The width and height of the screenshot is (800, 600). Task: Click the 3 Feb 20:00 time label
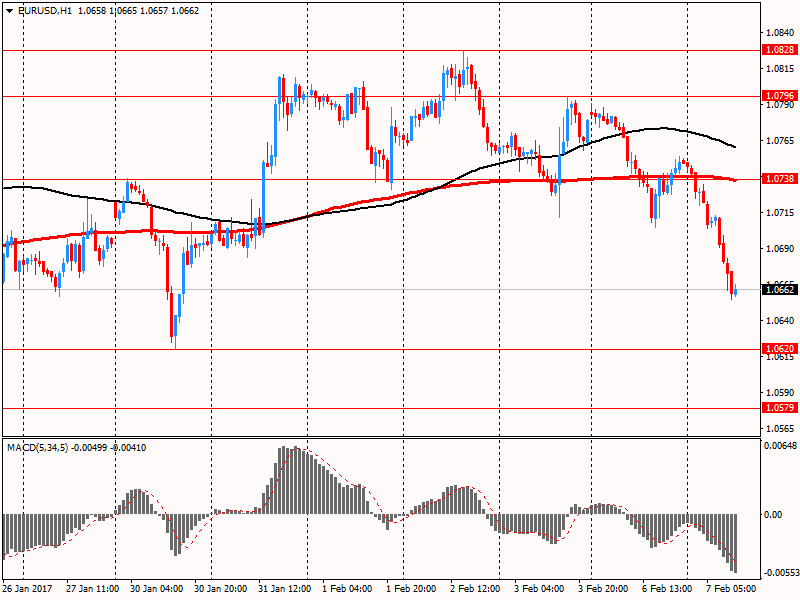click(x=603, y=588)
